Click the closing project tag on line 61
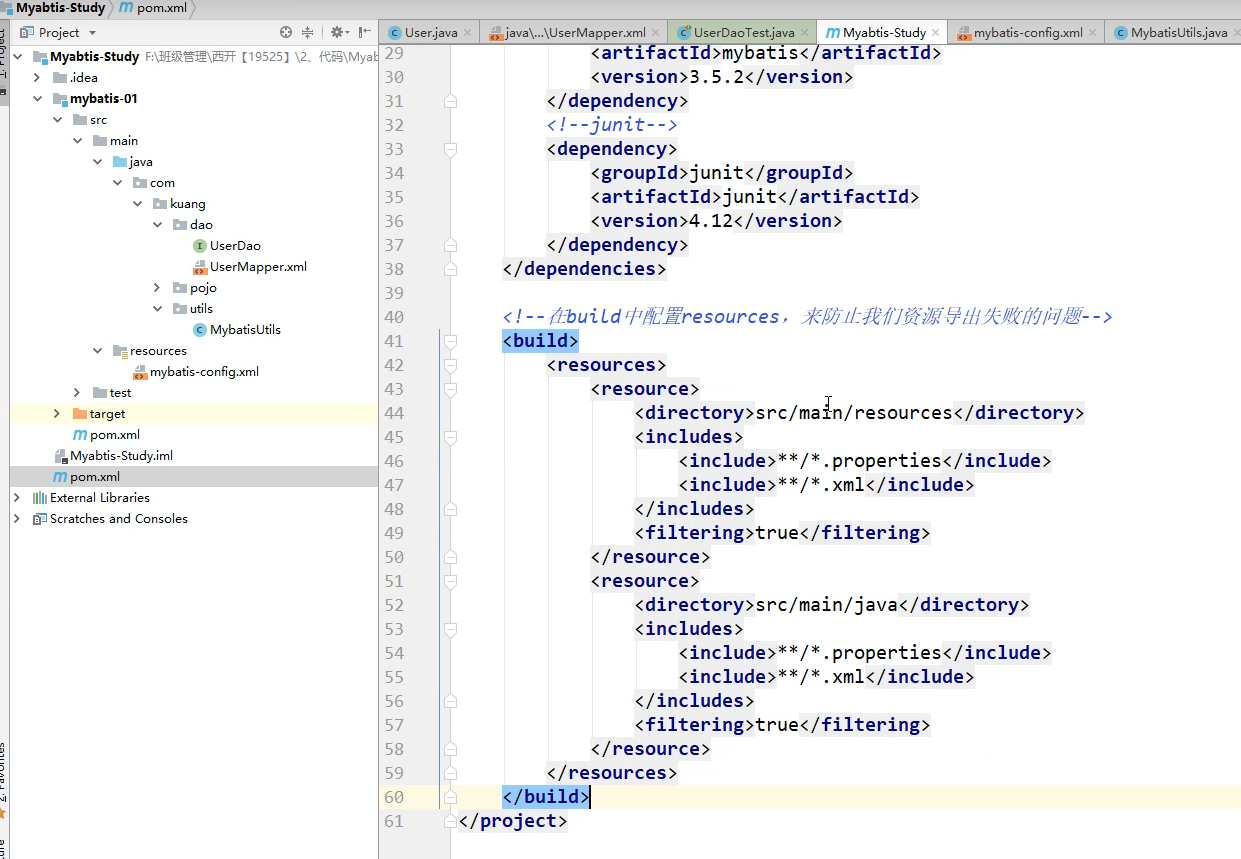Image resolution: width=1241 pixels, height=859 pixels. pos(512,821)
